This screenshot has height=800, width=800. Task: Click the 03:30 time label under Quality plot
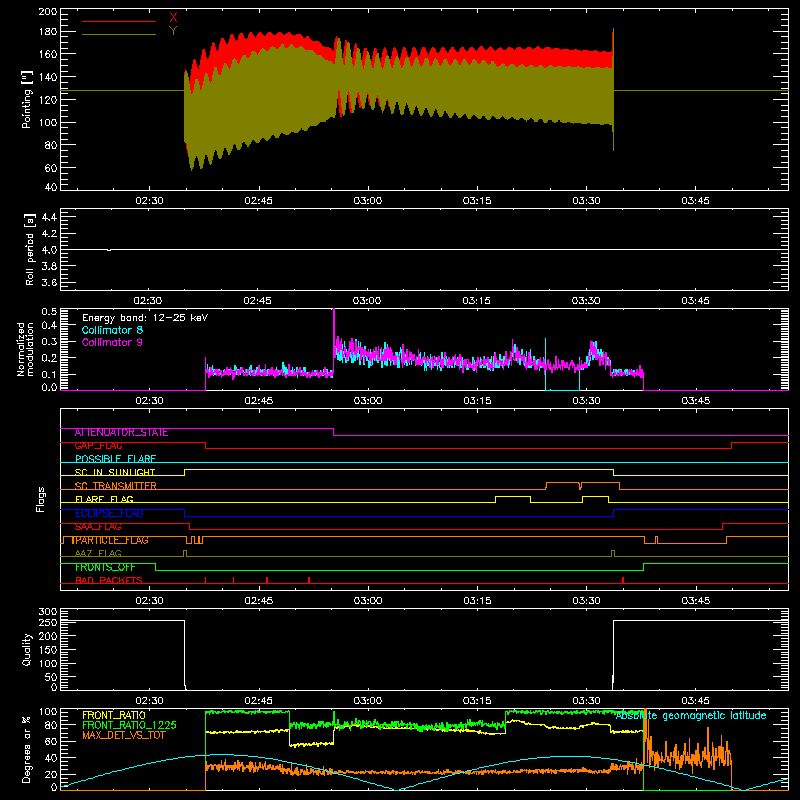click(x=586, y=701)
